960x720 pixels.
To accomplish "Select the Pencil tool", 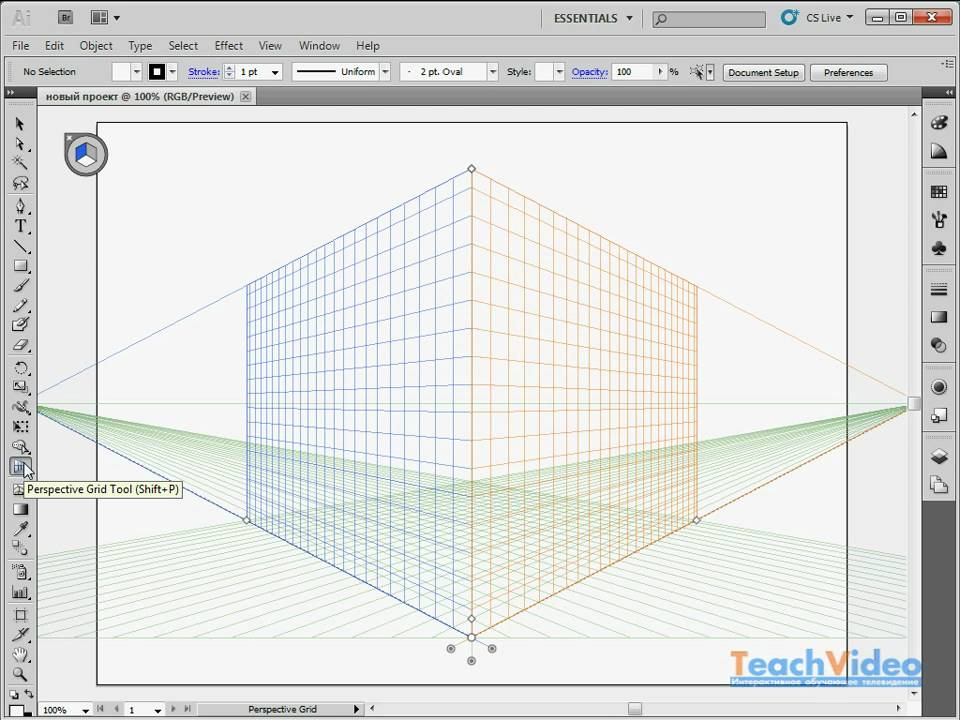I will point(20,306).
